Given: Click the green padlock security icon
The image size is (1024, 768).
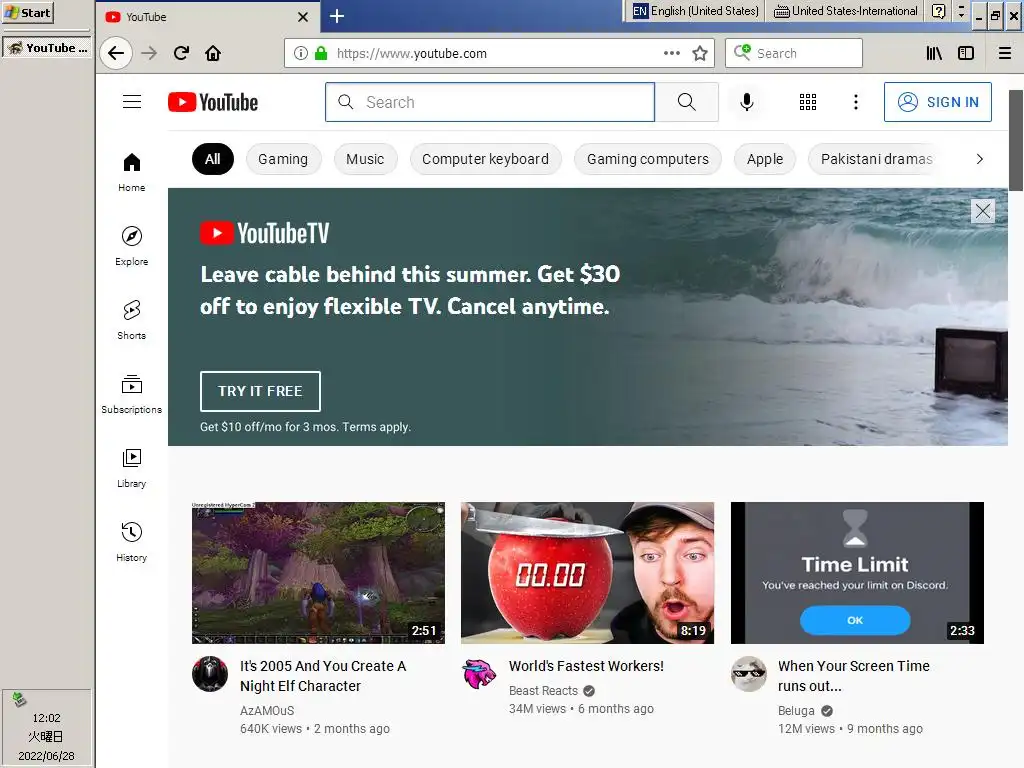Looking at the screenshot, I should click(x=321, y=53).
